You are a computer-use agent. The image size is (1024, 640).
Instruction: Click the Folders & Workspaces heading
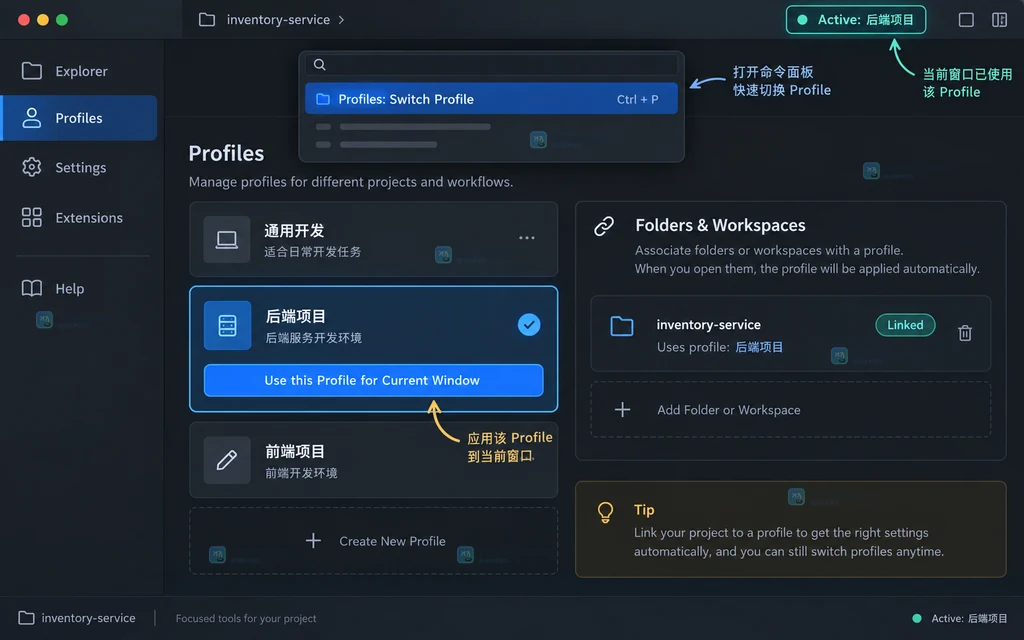tap(720, 225)
